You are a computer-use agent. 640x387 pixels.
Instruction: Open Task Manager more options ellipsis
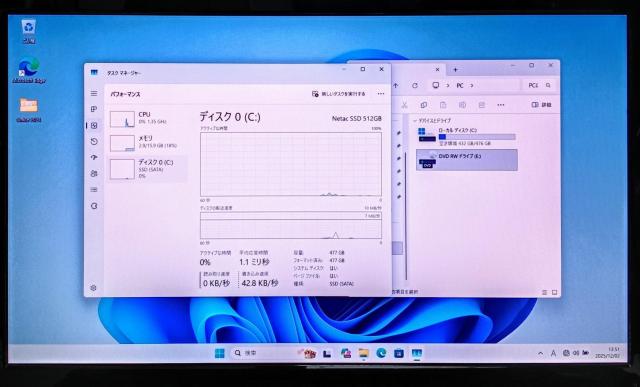coord(381,94)
